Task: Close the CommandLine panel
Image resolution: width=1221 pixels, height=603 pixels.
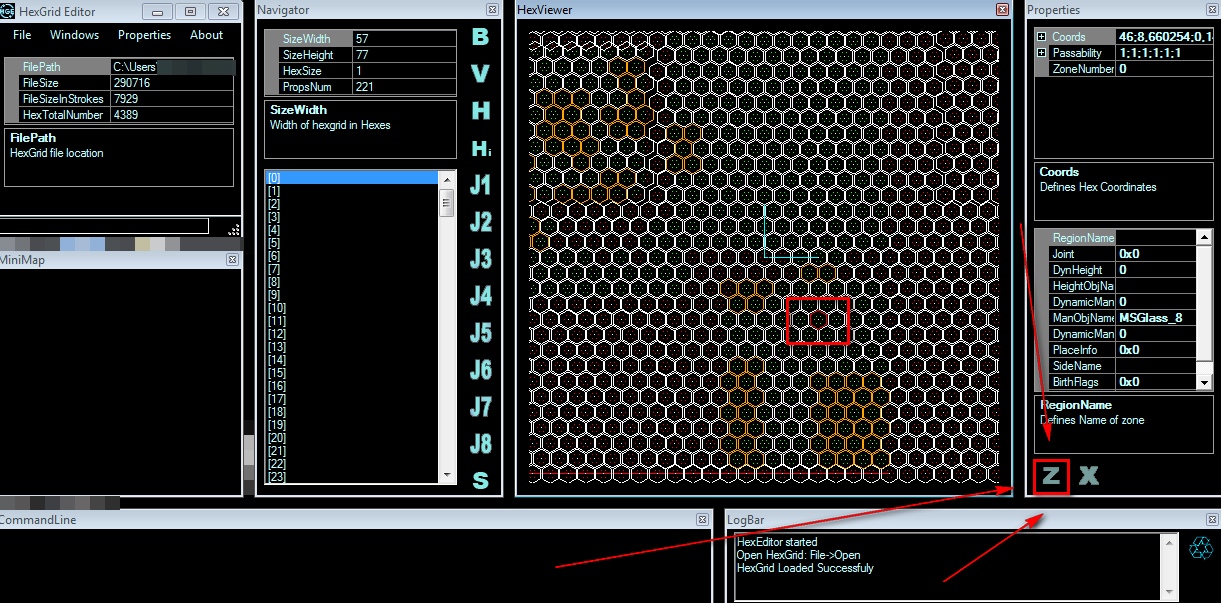Action: pos(704,520)
